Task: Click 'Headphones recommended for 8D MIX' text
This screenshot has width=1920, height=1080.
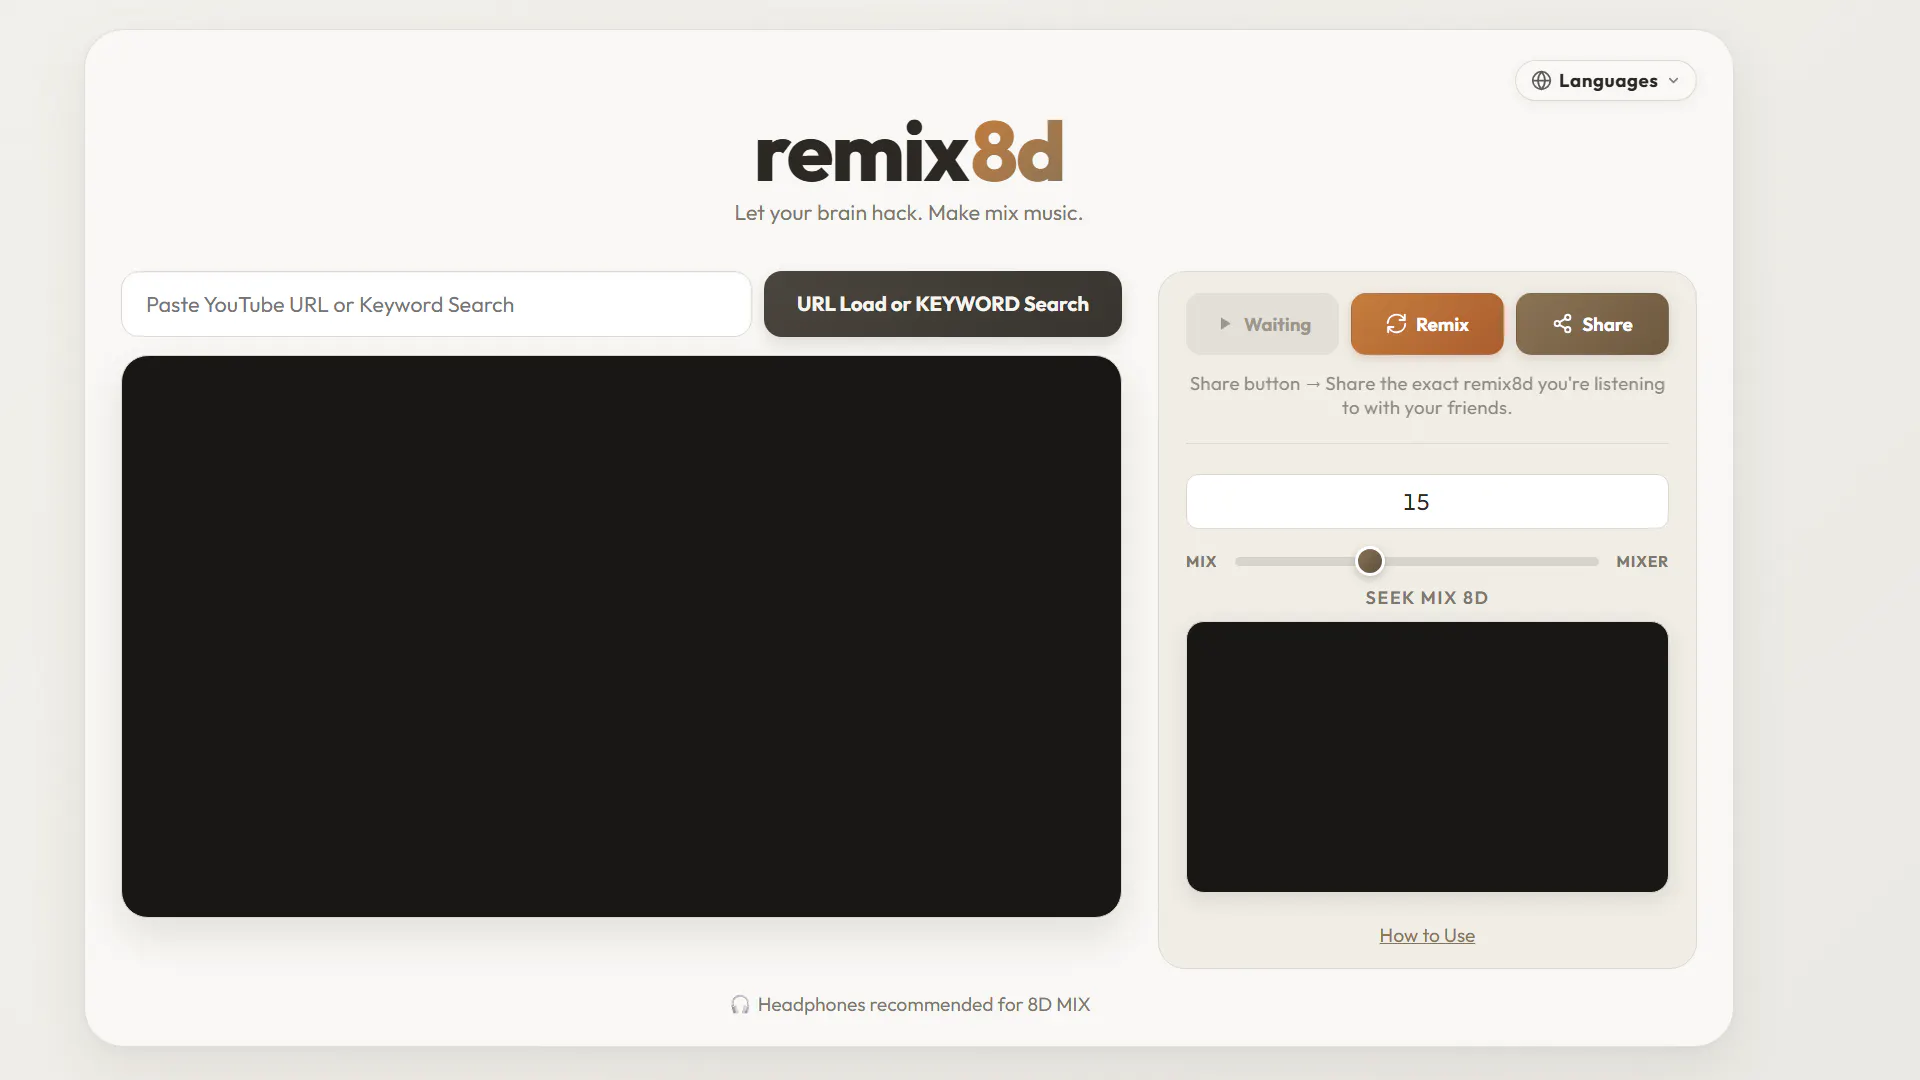Action: tap(924, 1005)
